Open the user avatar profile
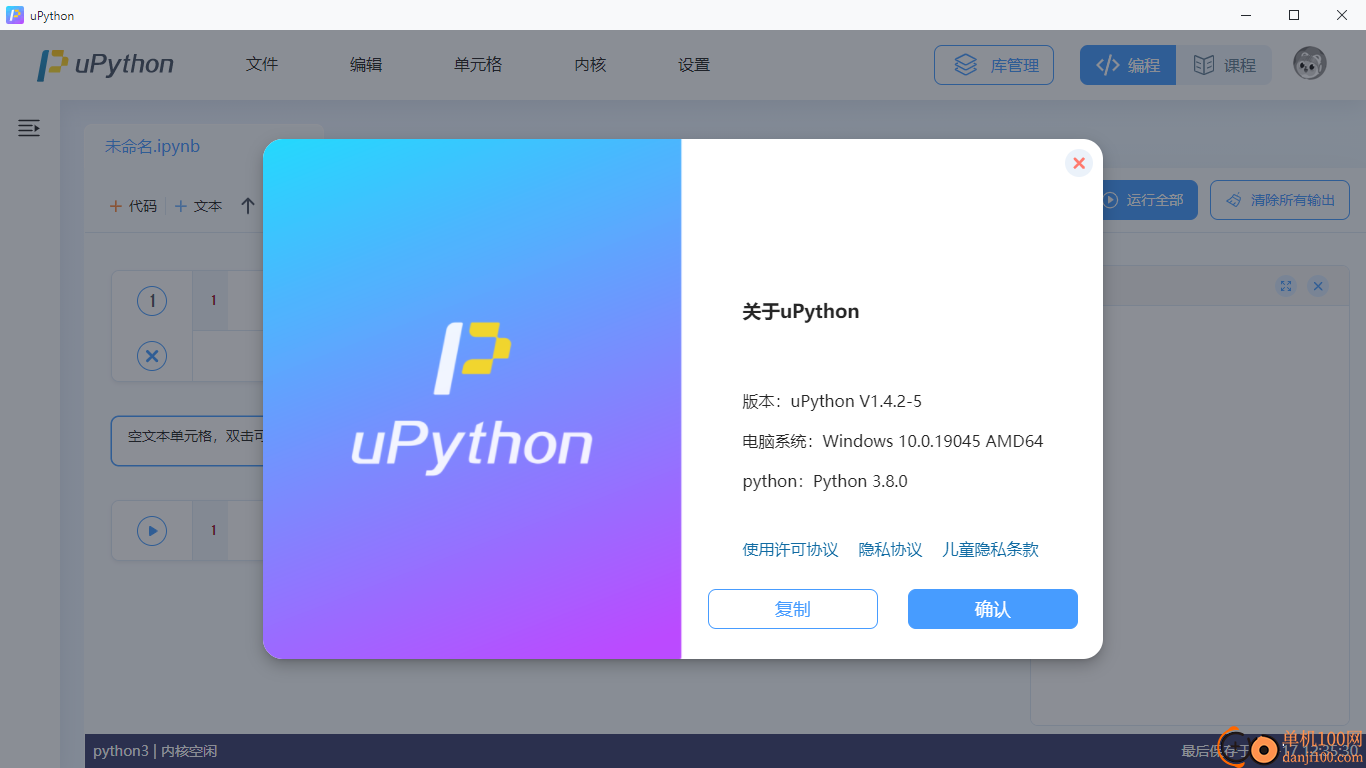The image size is (1366, 768). click(x=1310, y=64)
